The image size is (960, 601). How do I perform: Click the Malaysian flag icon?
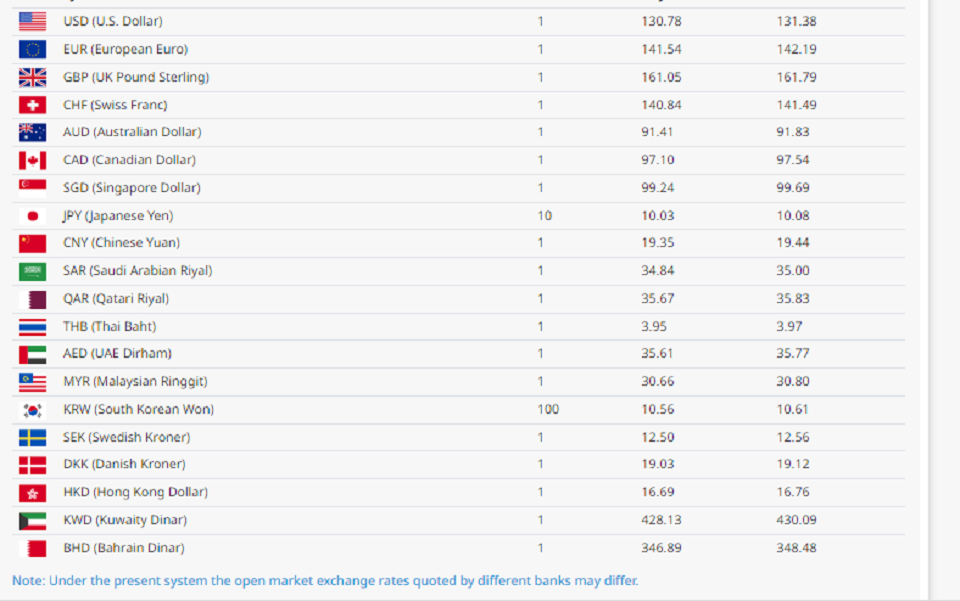point(32,382)
